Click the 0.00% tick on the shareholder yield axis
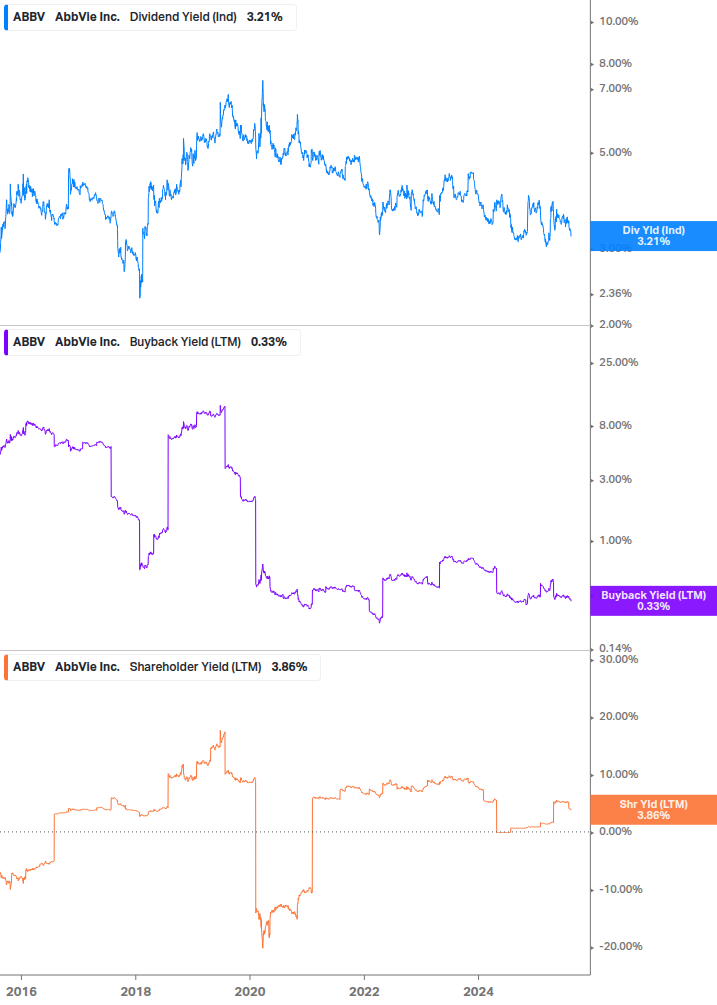The width and height of the screenshot is (717, 1005). click(x=615, y=831)
